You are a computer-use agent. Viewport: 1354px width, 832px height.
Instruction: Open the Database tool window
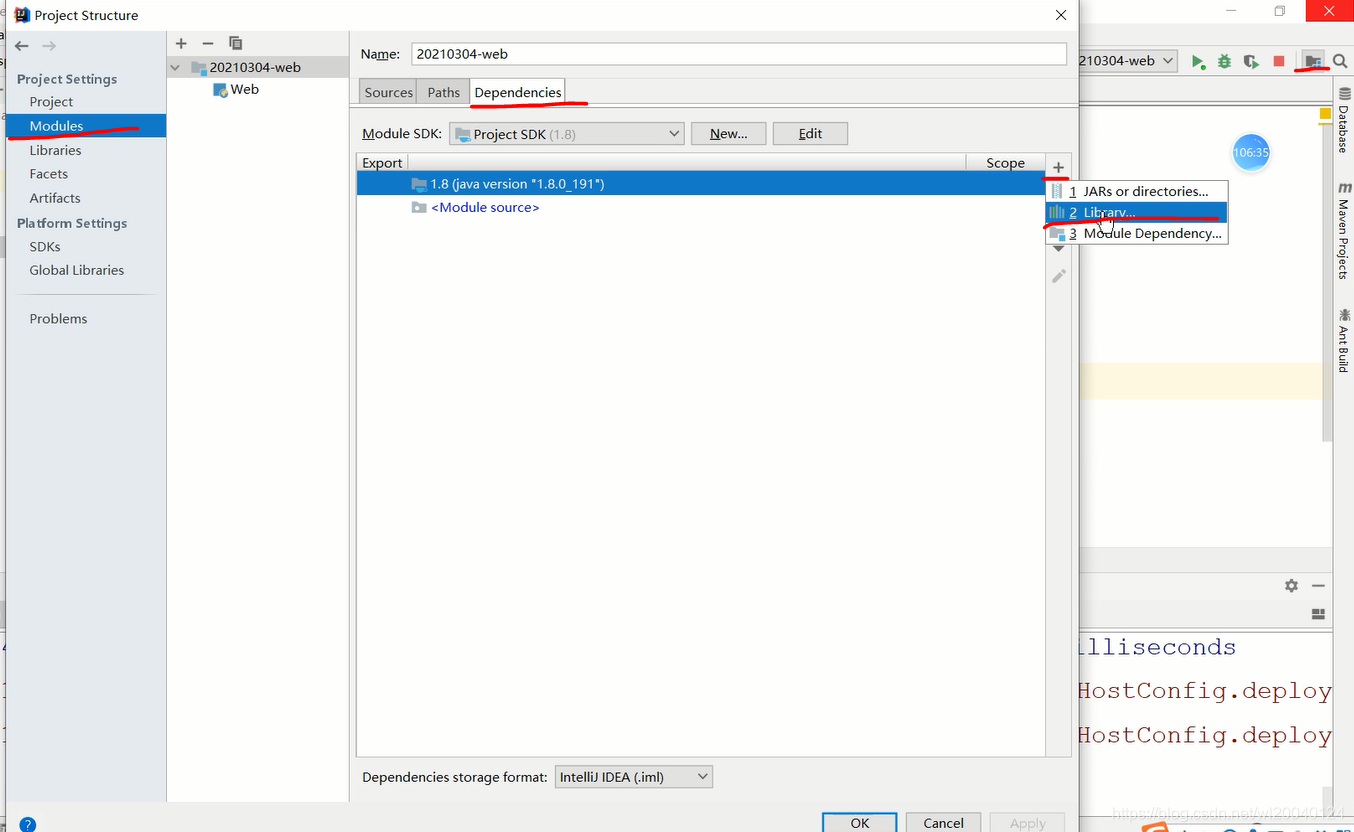pos(1344,121)
